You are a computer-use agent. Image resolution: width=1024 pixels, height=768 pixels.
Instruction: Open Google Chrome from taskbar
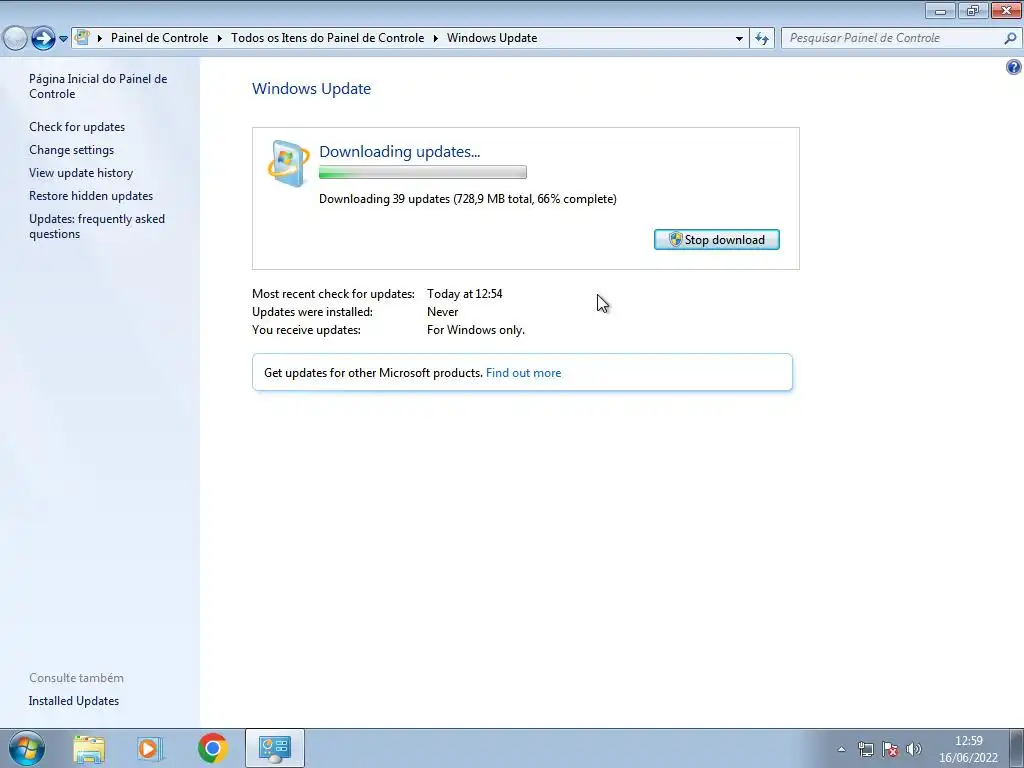[x=212, y=748]
